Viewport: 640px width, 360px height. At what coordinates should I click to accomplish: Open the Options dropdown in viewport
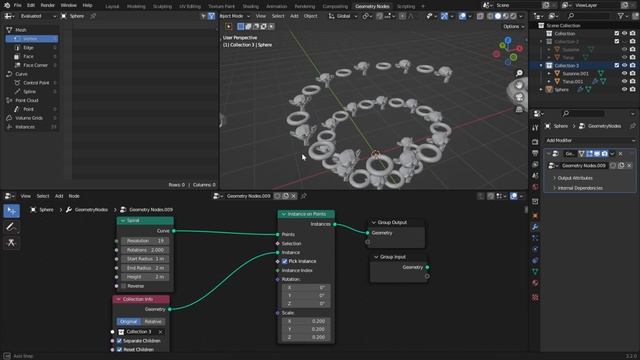(x=513, y=27)
